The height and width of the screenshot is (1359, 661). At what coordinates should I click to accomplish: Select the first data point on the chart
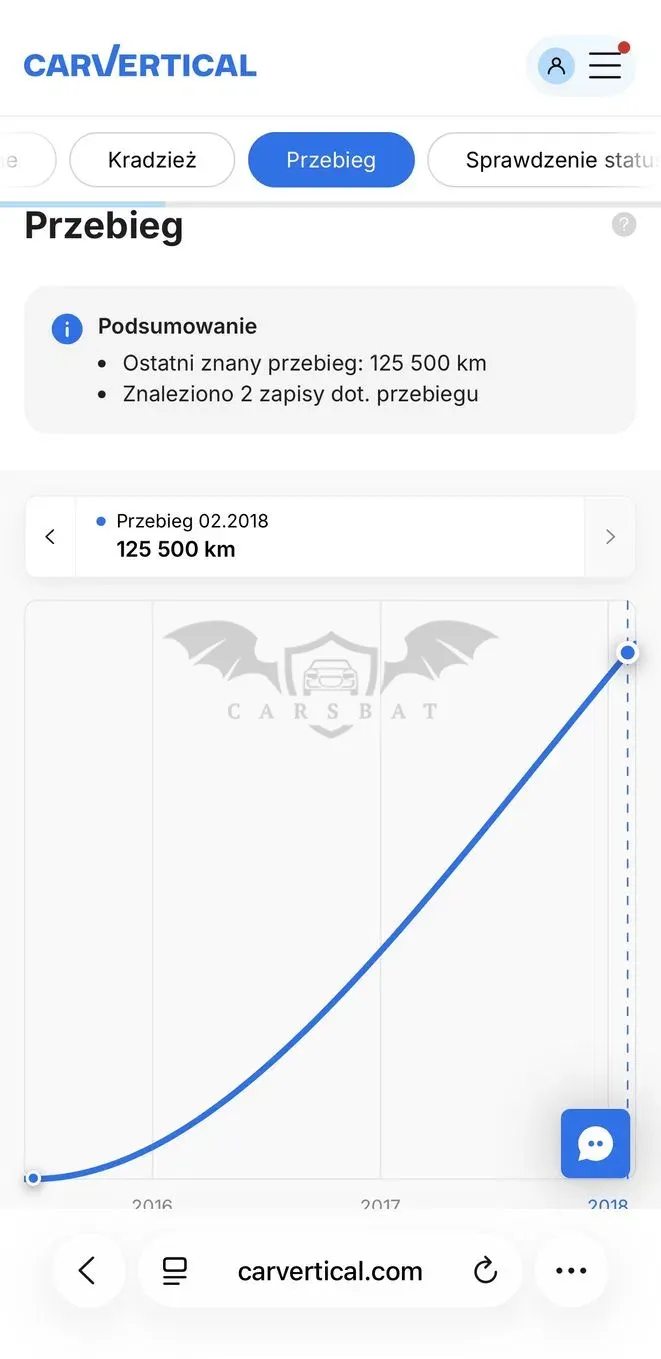(33, 1178)
